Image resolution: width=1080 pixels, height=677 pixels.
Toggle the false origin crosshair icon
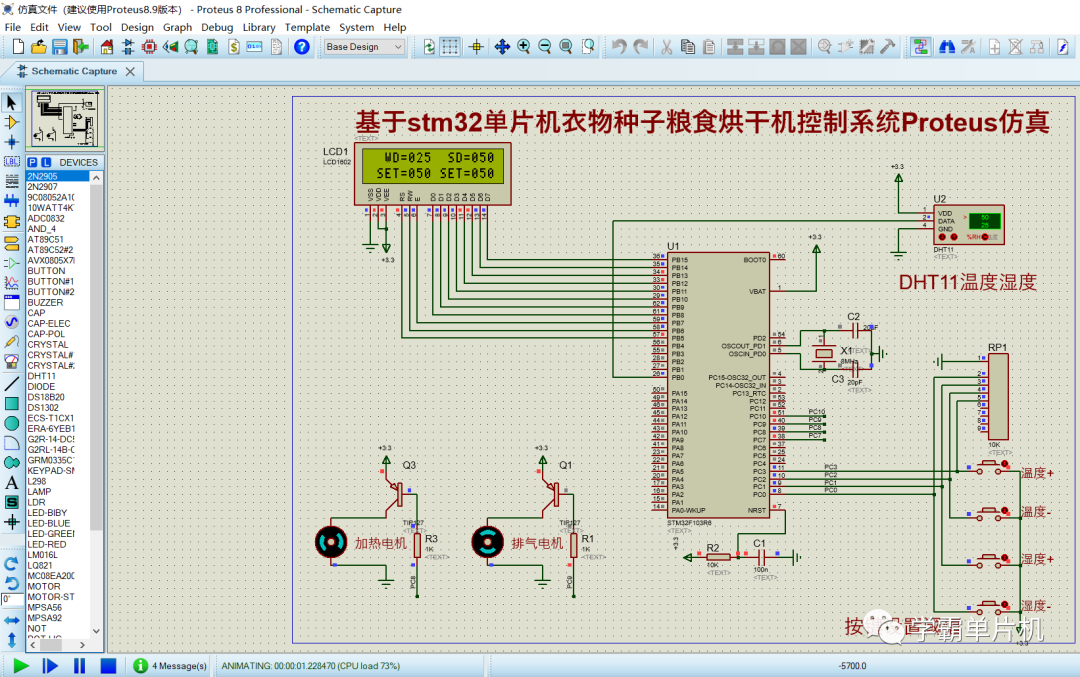[x=476, y=47]
